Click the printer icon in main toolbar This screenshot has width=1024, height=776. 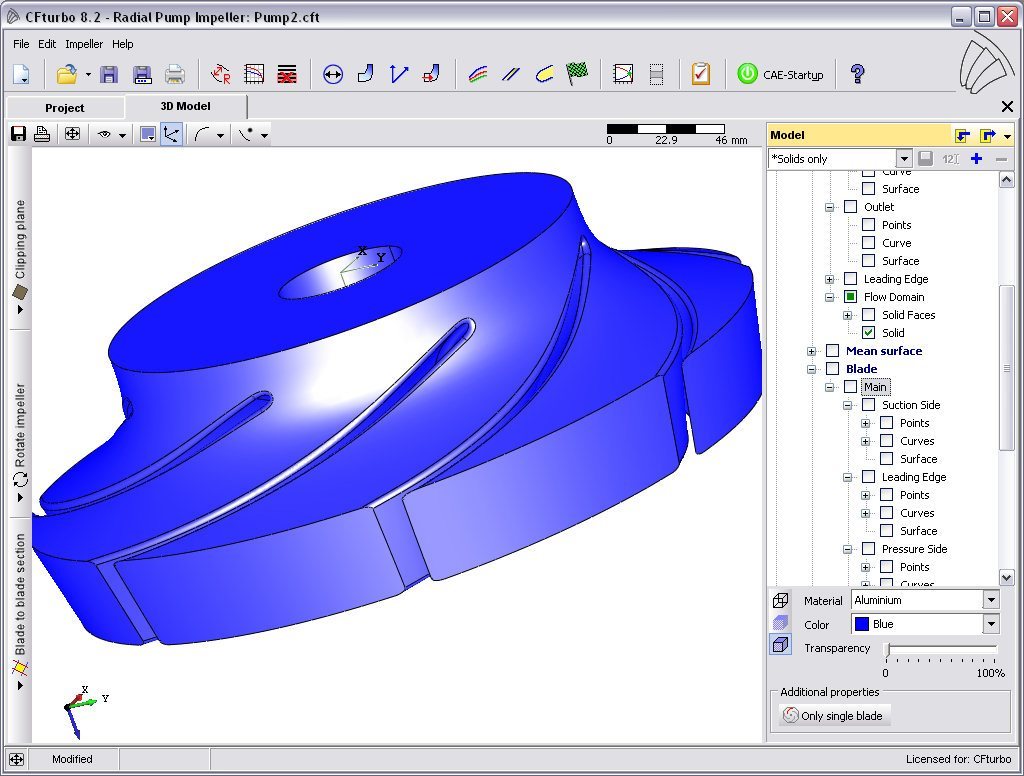175,74
